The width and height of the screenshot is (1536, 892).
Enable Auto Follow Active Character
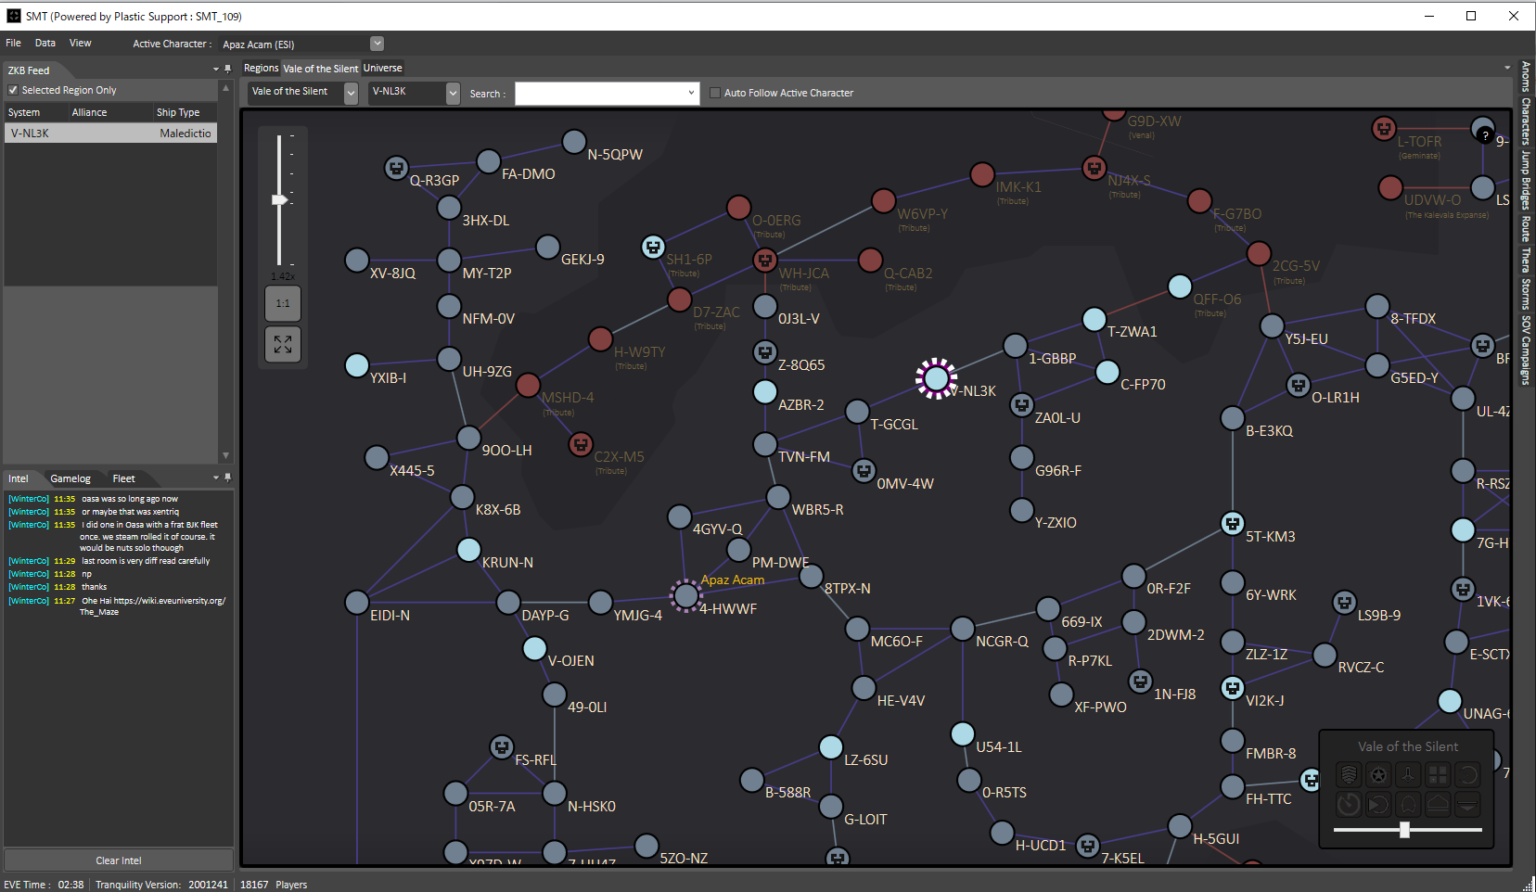point(715,93)
